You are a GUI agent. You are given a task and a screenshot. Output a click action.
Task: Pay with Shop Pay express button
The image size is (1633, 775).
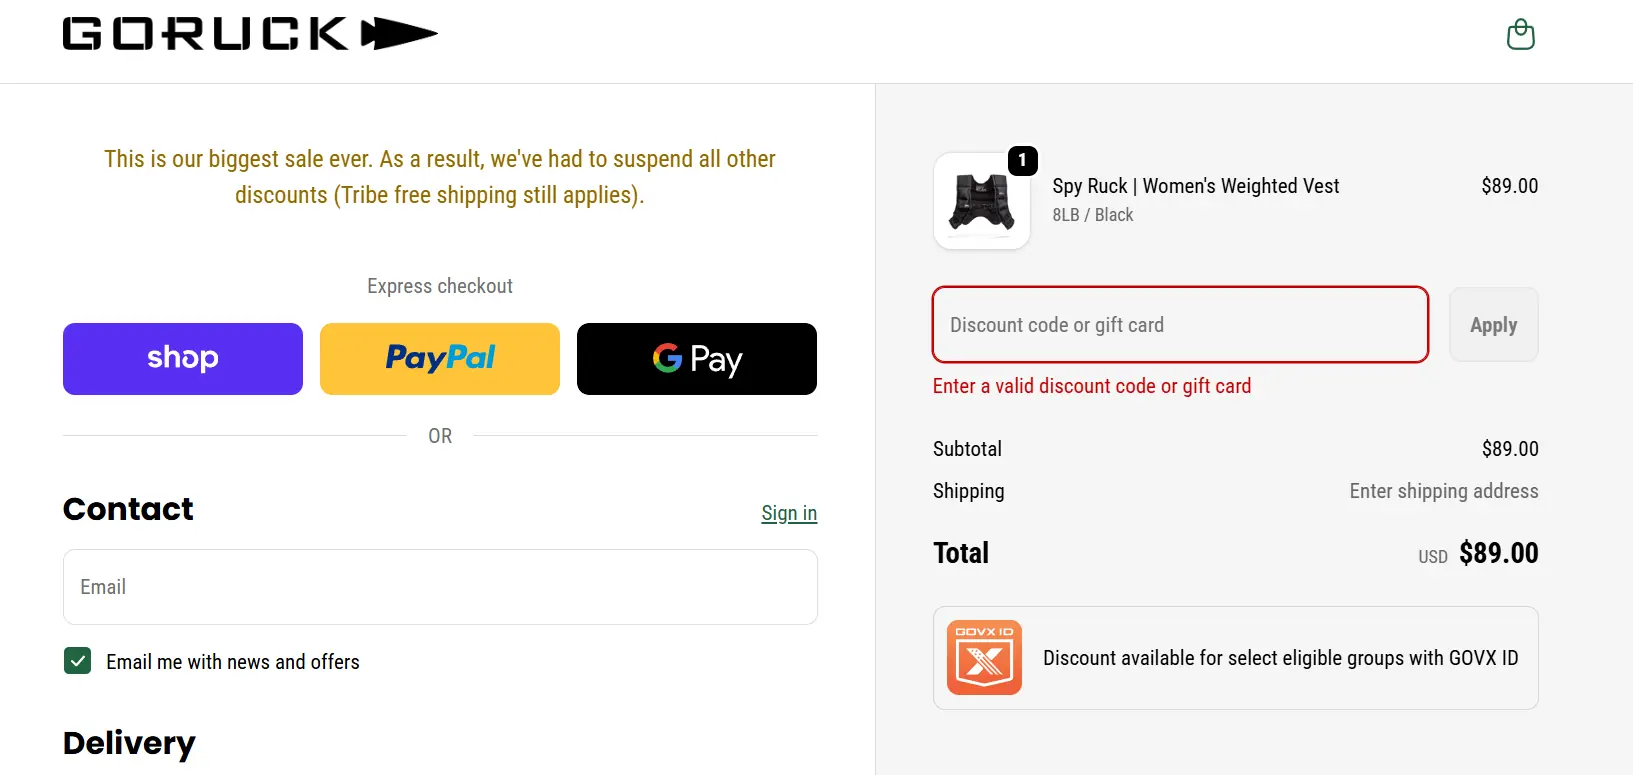(183, 359)
